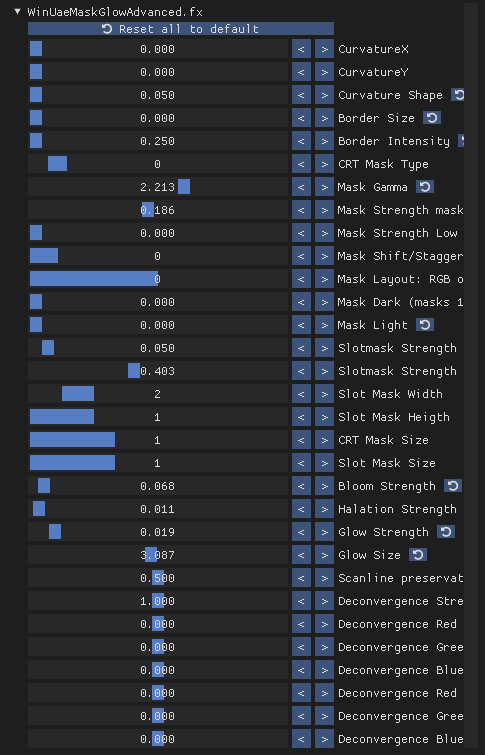This screenshot has height=755, width=485.
Task: Decrease Halation Strength with left arrow
Action: click(301, 509)
